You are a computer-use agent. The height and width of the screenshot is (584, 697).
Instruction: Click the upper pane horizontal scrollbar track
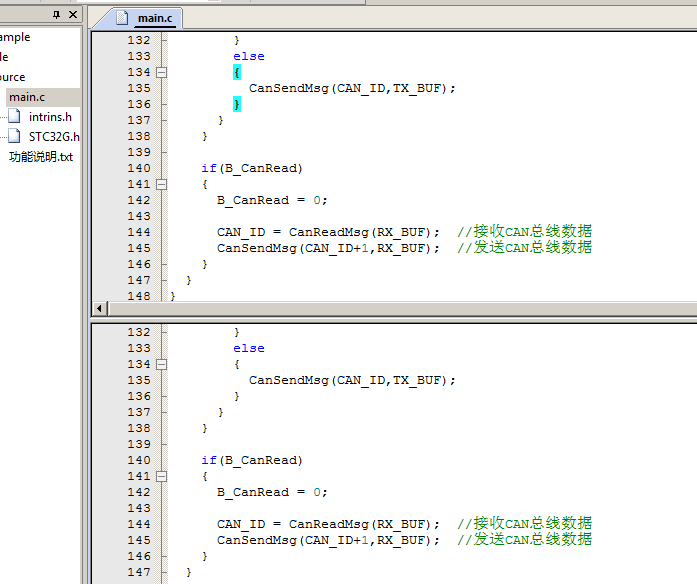point(402,308)
